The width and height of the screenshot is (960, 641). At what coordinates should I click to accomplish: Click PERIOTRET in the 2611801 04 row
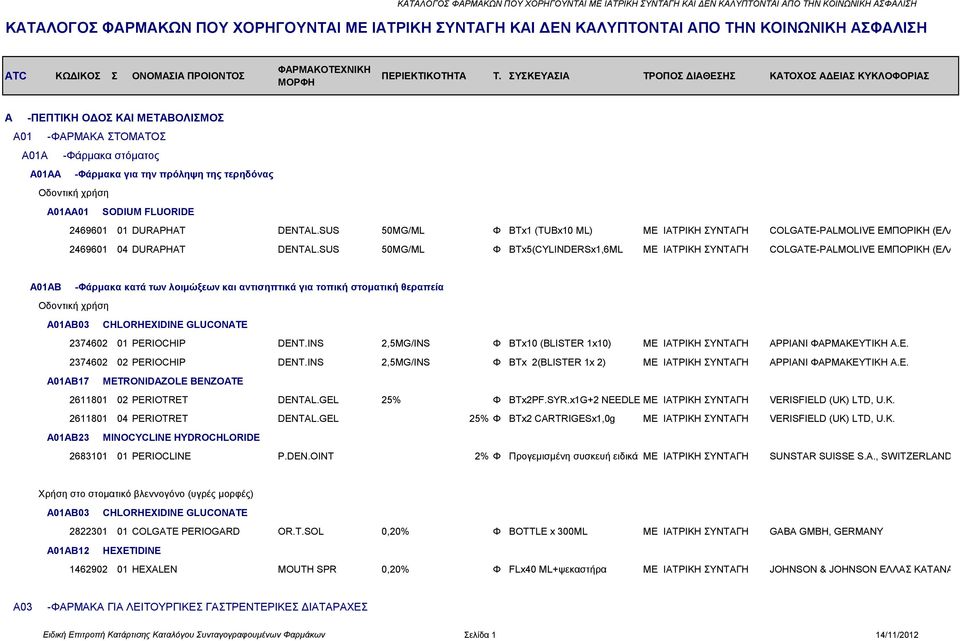point(160,419)
